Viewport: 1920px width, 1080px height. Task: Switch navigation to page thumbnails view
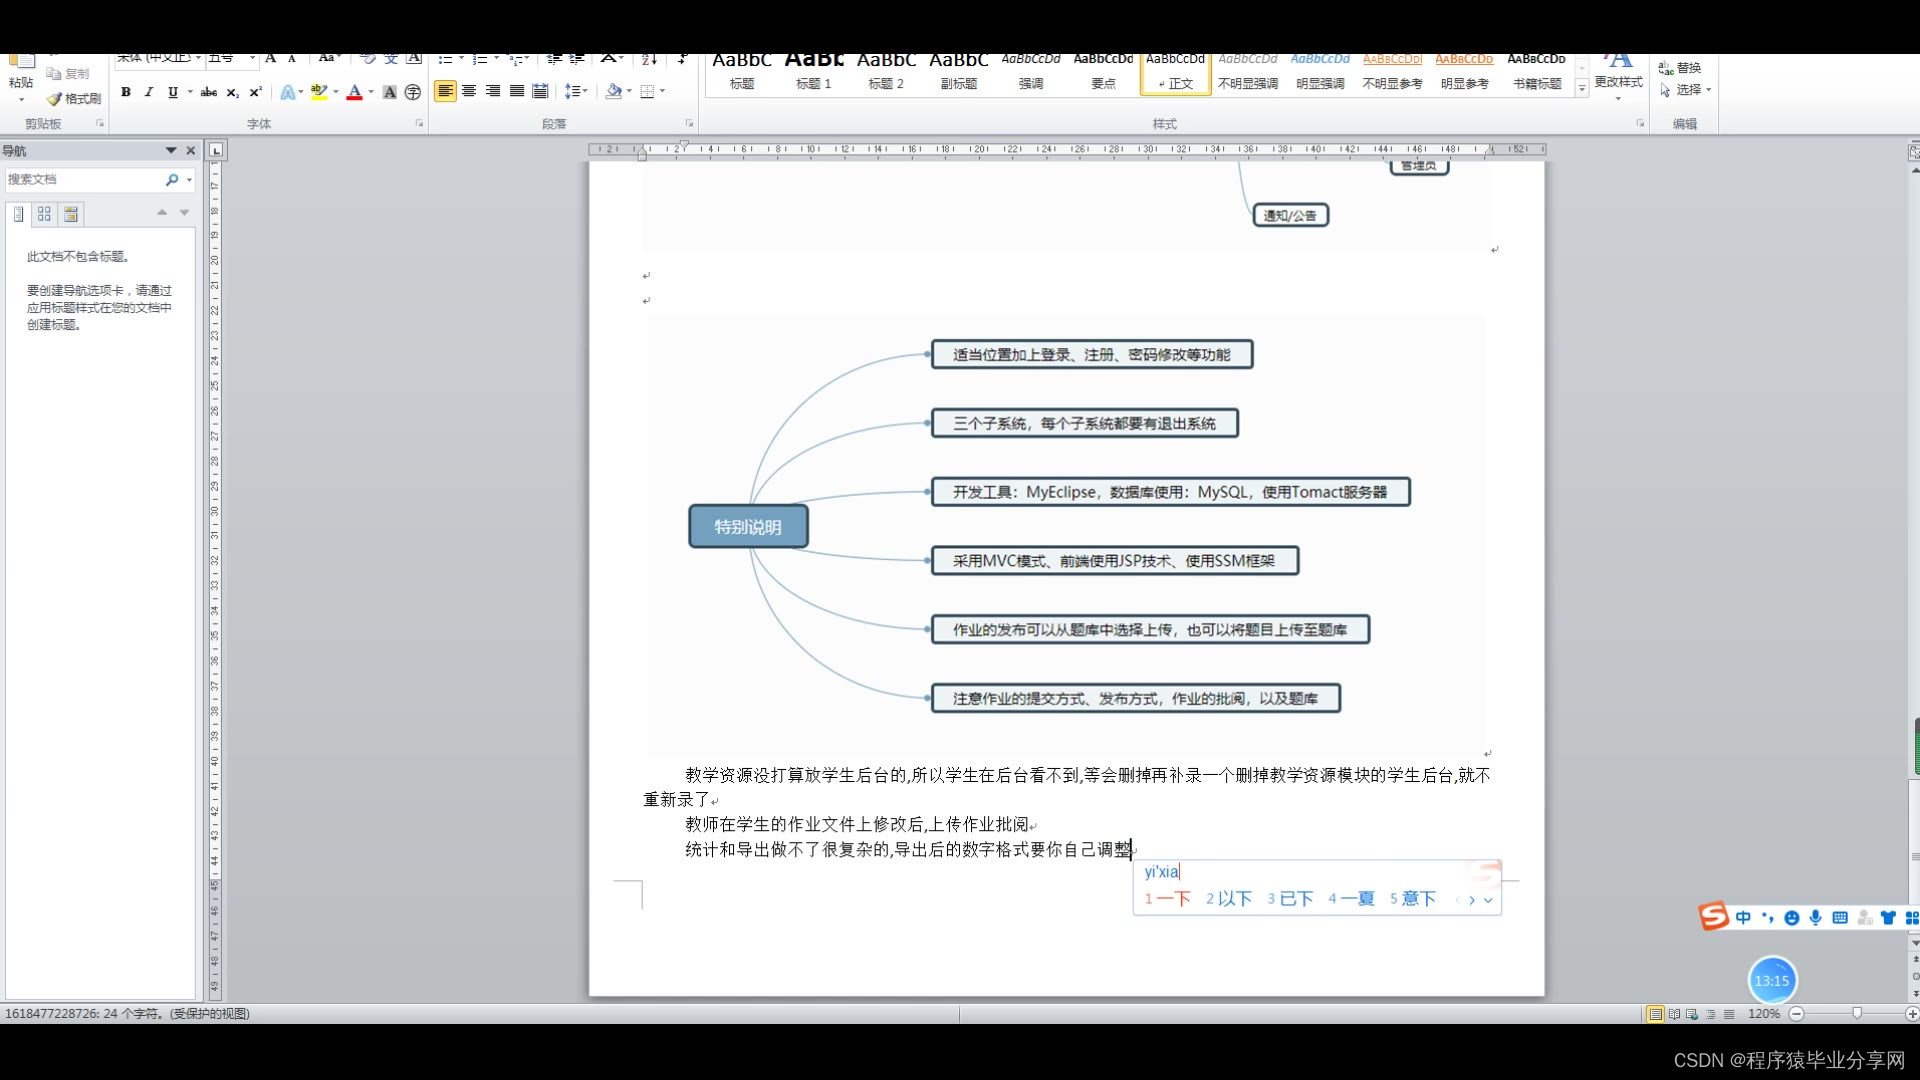click(44, 214)
